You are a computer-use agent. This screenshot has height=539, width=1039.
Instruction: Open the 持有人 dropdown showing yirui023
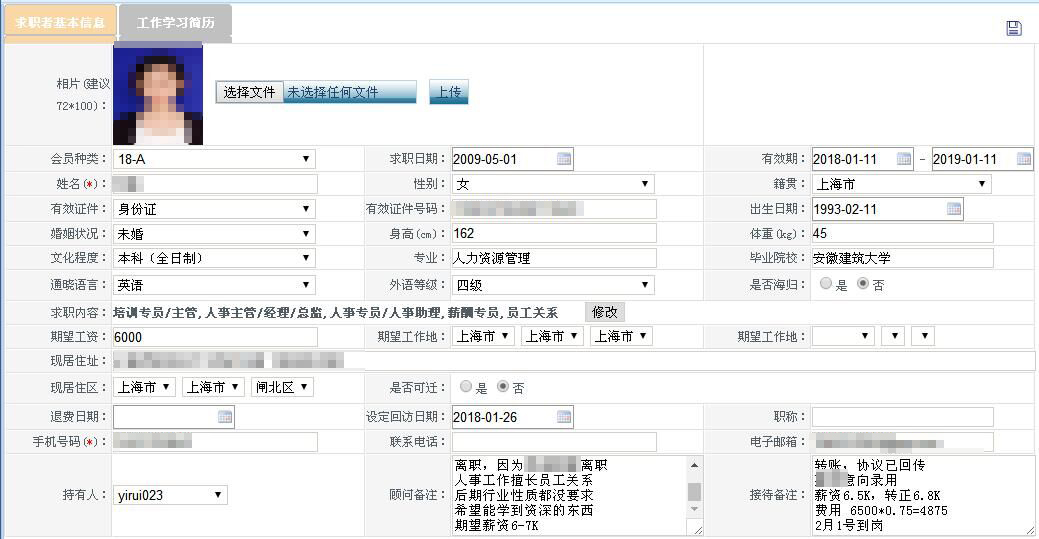coord(170,495)
